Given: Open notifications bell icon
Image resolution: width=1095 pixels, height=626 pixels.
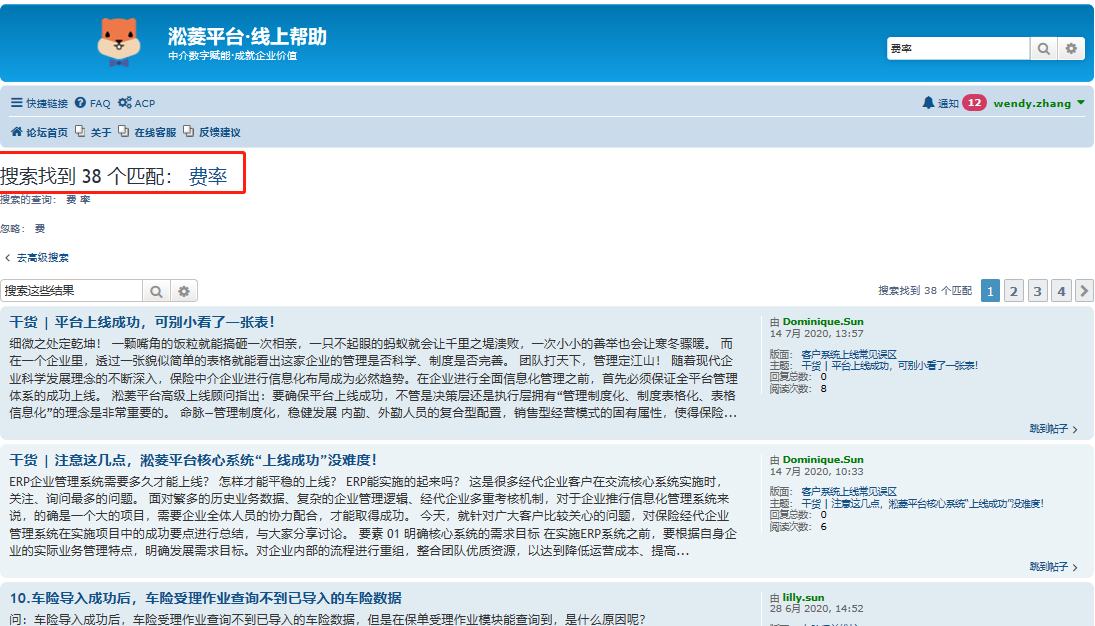Looking at the screenshot, I should click(x=928, y=103).
